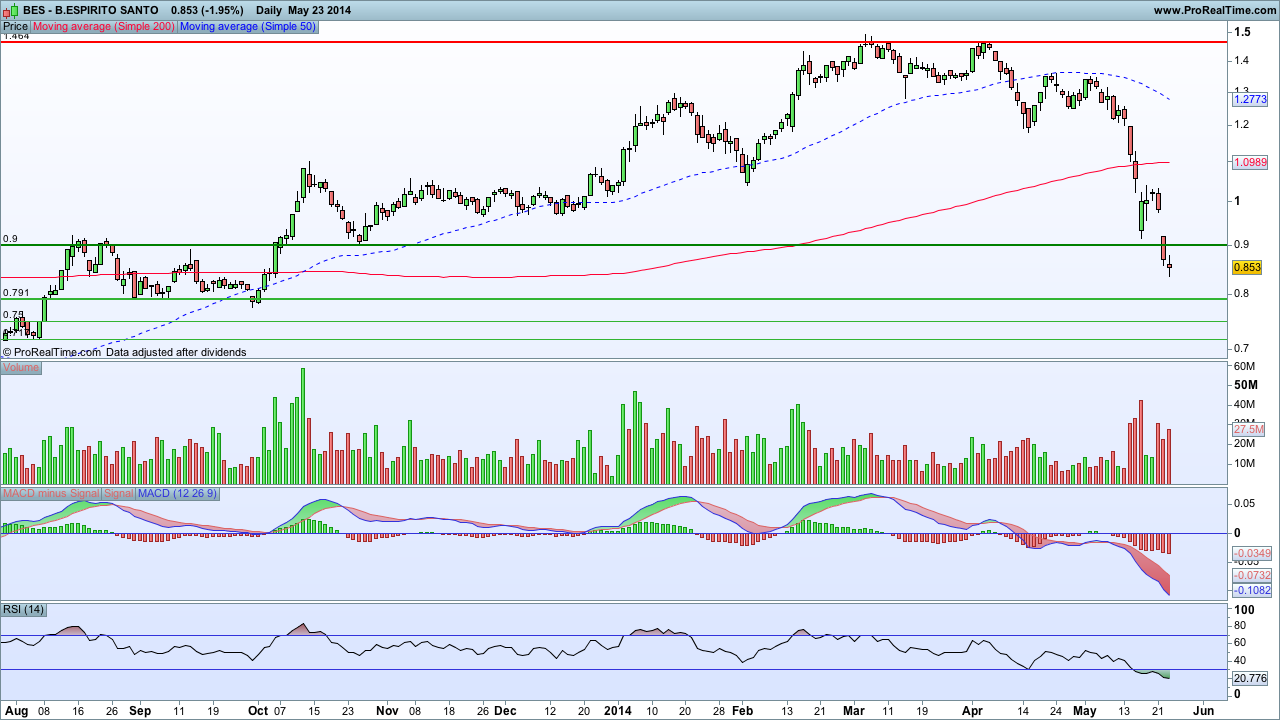The height and width of the screenshot is (720, 1280).
Task: Open the www.ProRealTime.com link
Action: click(1214, 10)
